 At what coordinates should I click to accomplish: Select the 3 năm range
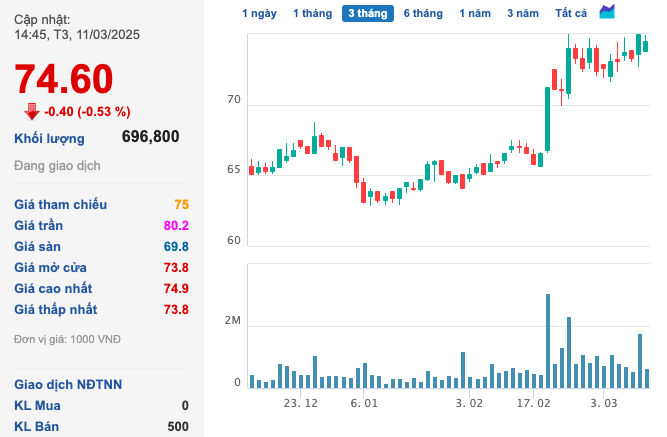coord(522,13)
